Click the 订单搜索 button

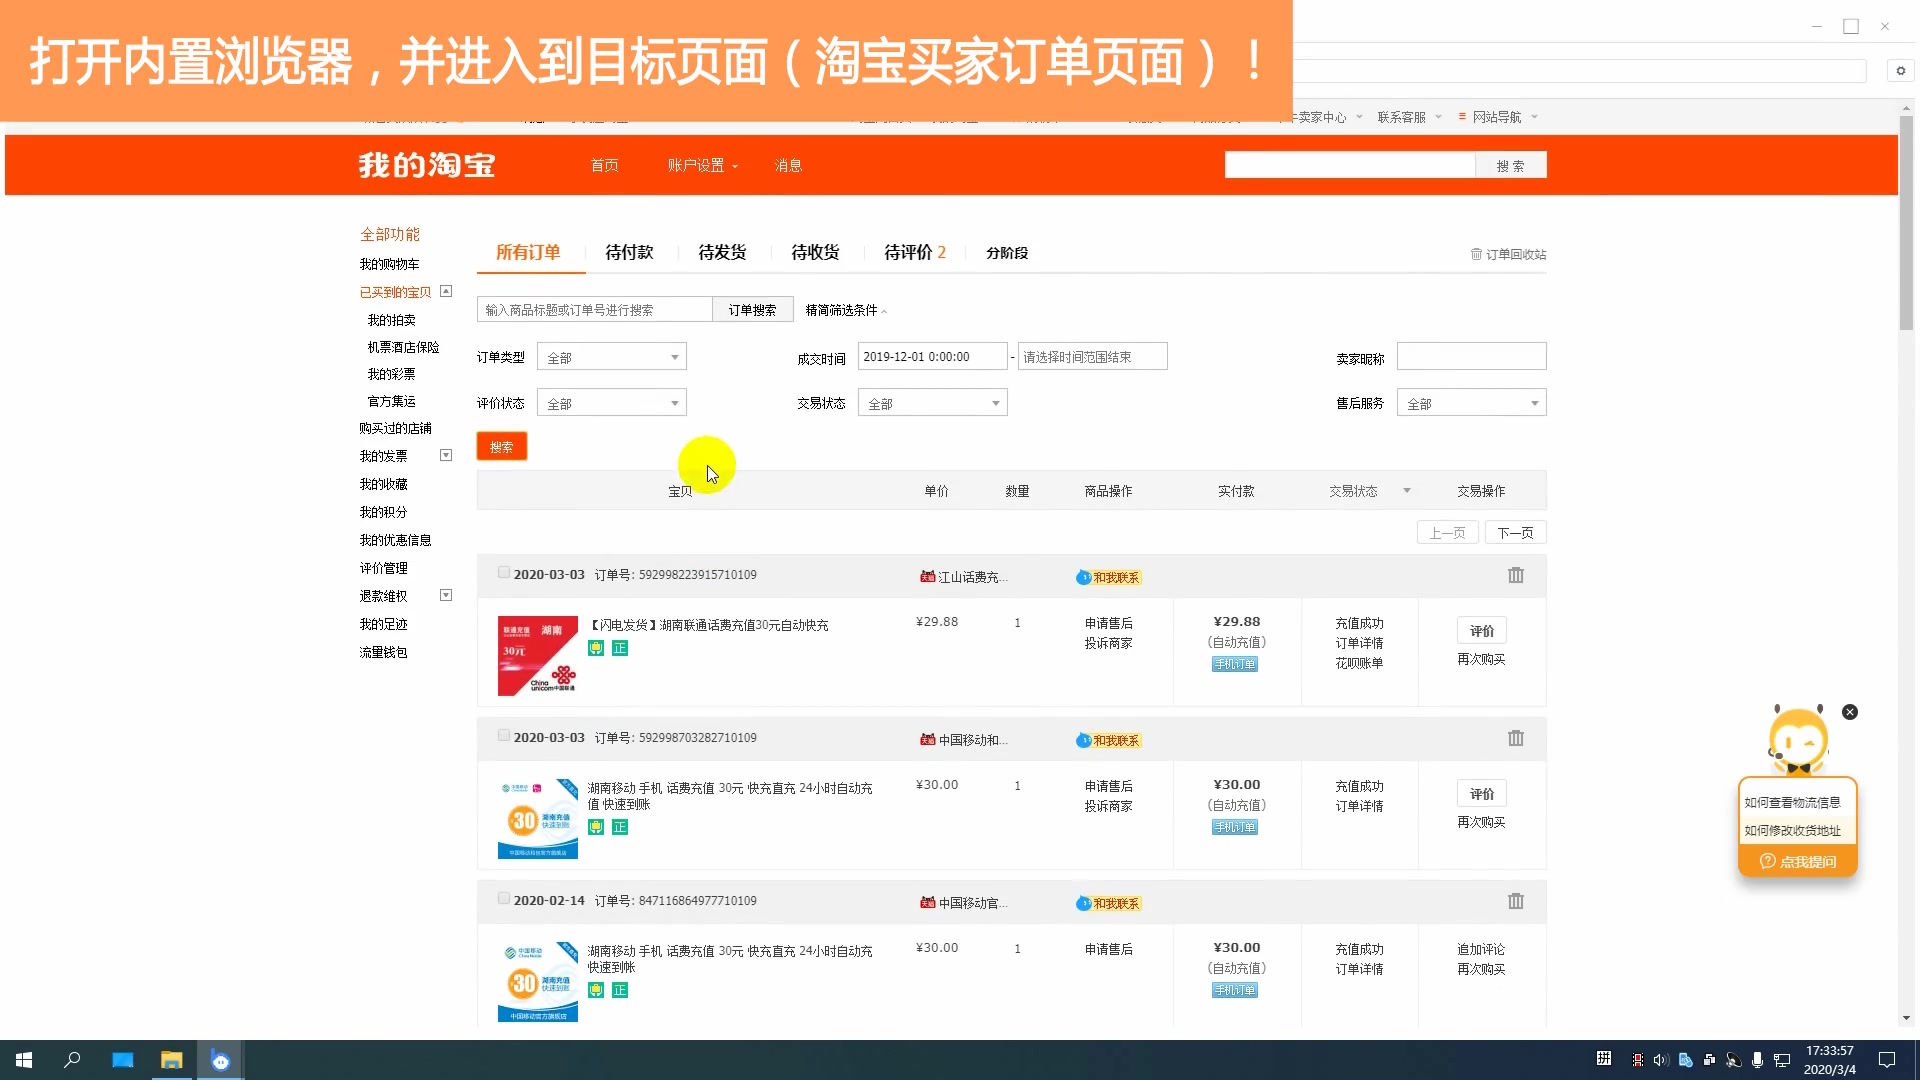752,310
